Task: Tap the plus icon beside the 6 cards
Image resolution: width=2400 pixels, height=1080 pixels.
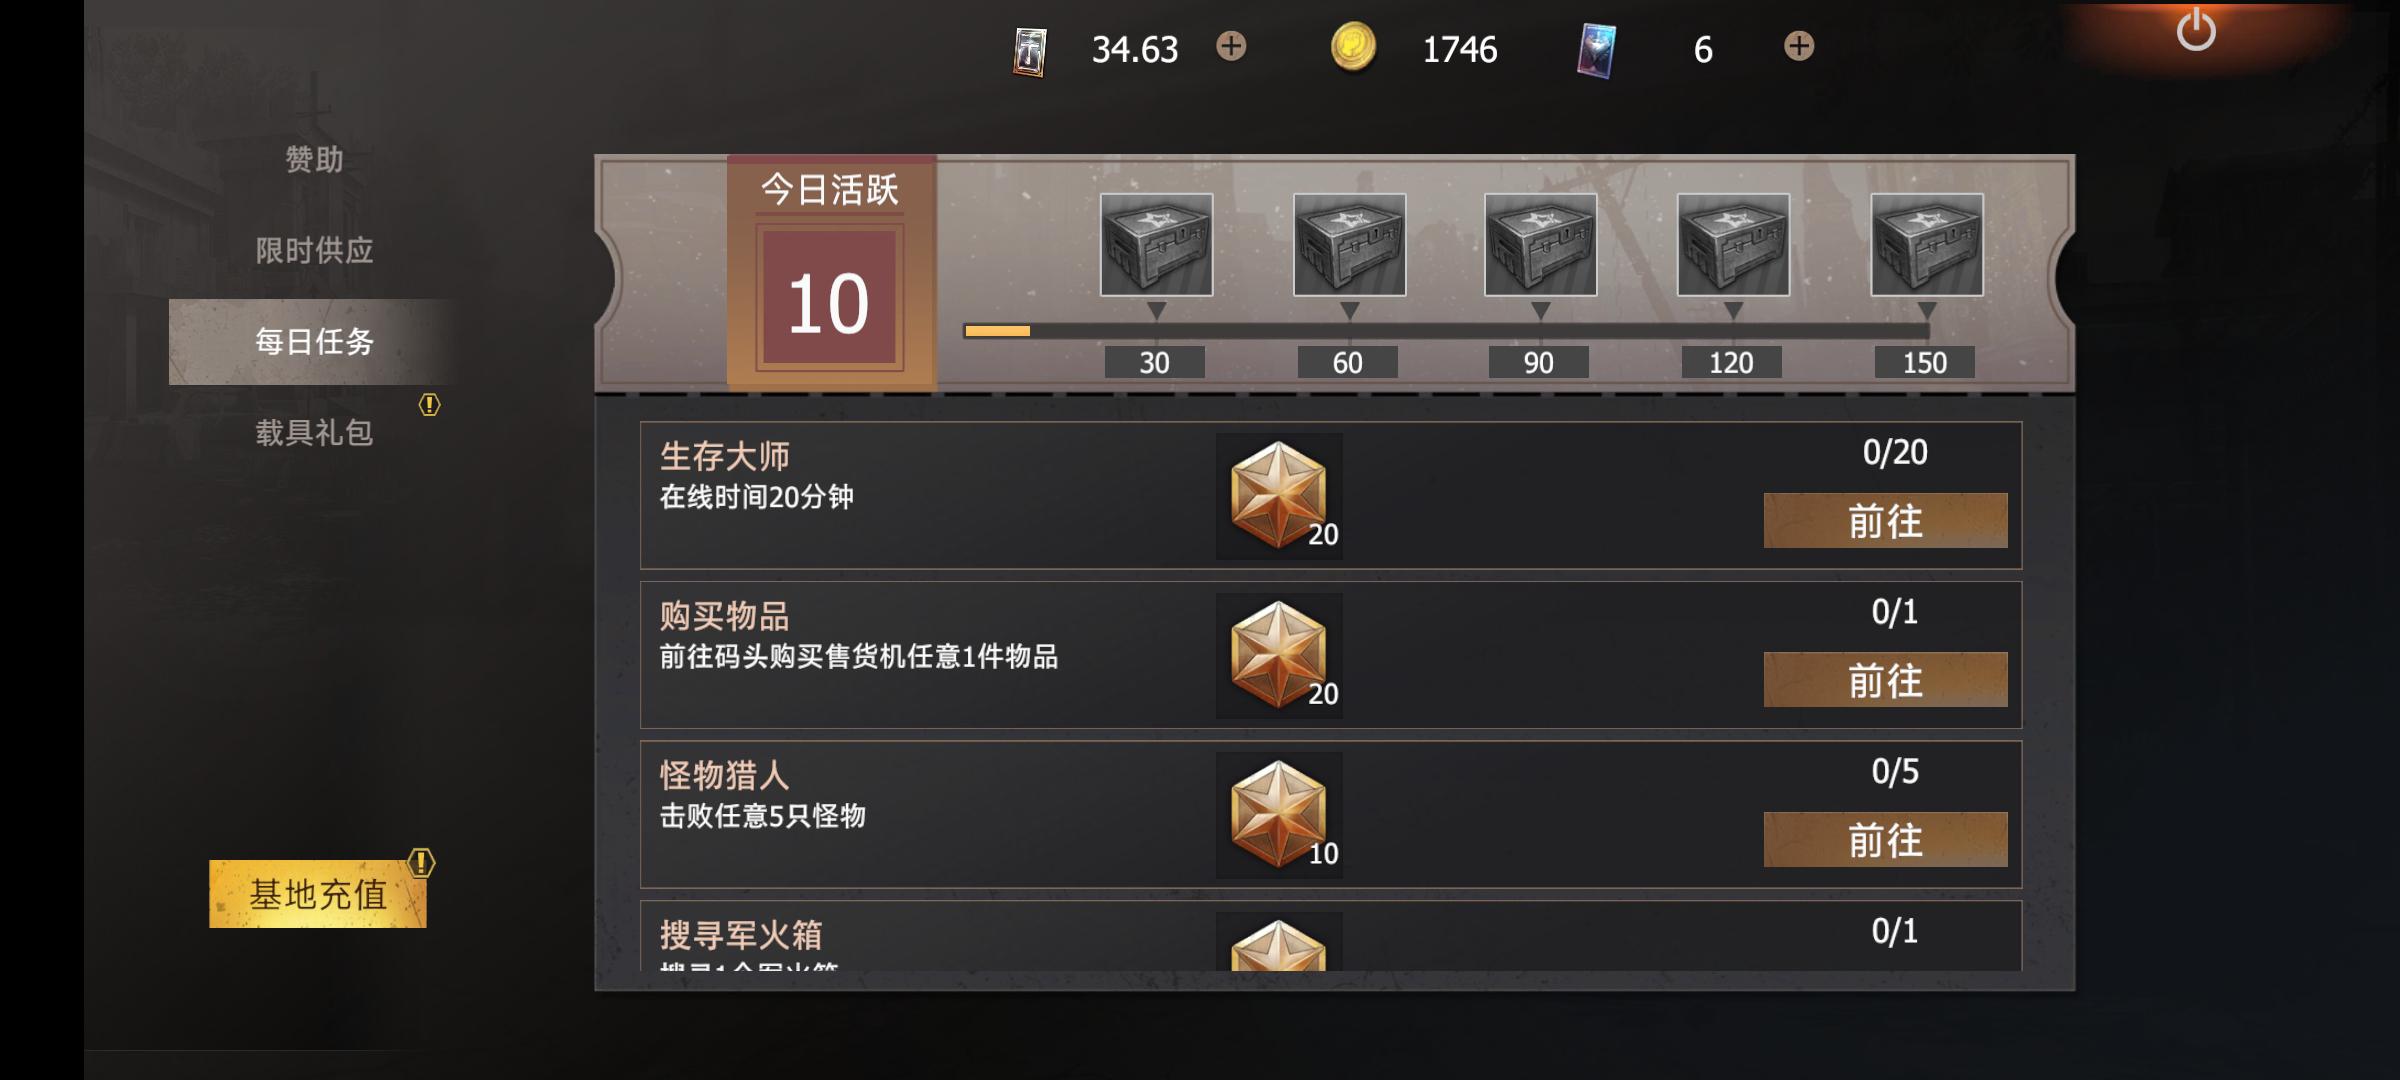Action: [x=1799, y=46]
